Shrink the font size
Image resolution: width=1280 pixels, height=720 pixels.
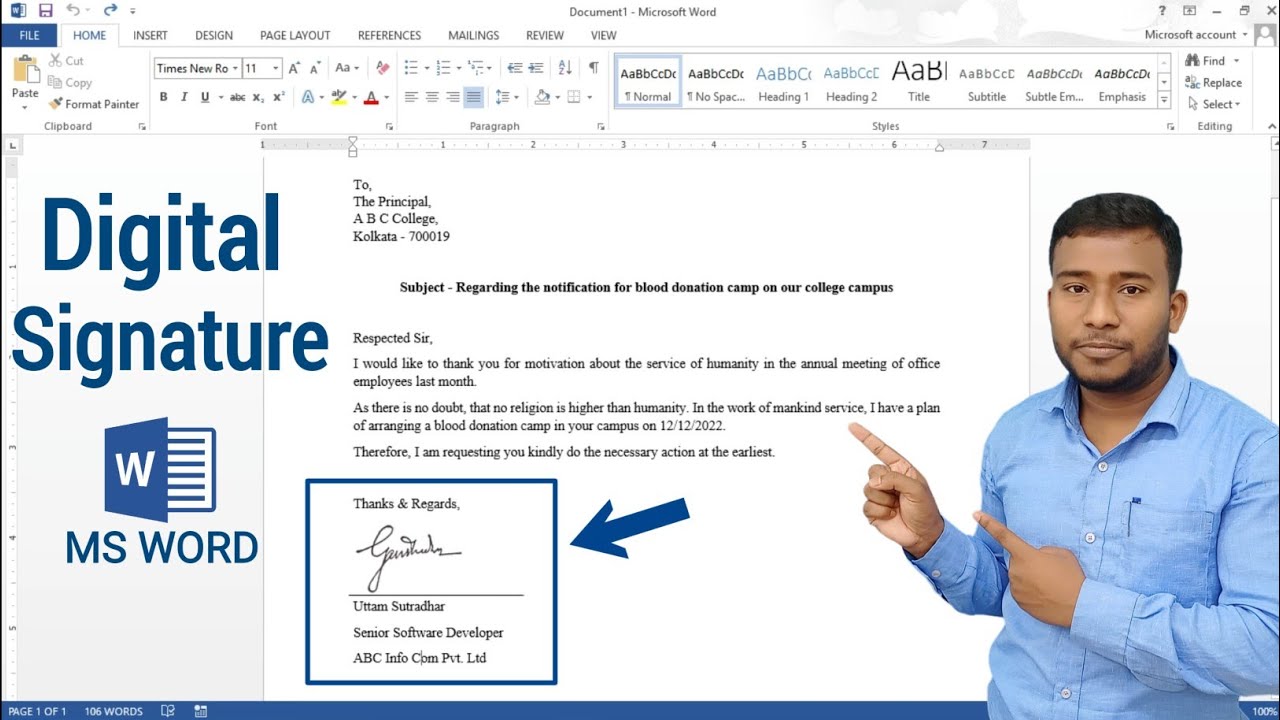point(315,68)
